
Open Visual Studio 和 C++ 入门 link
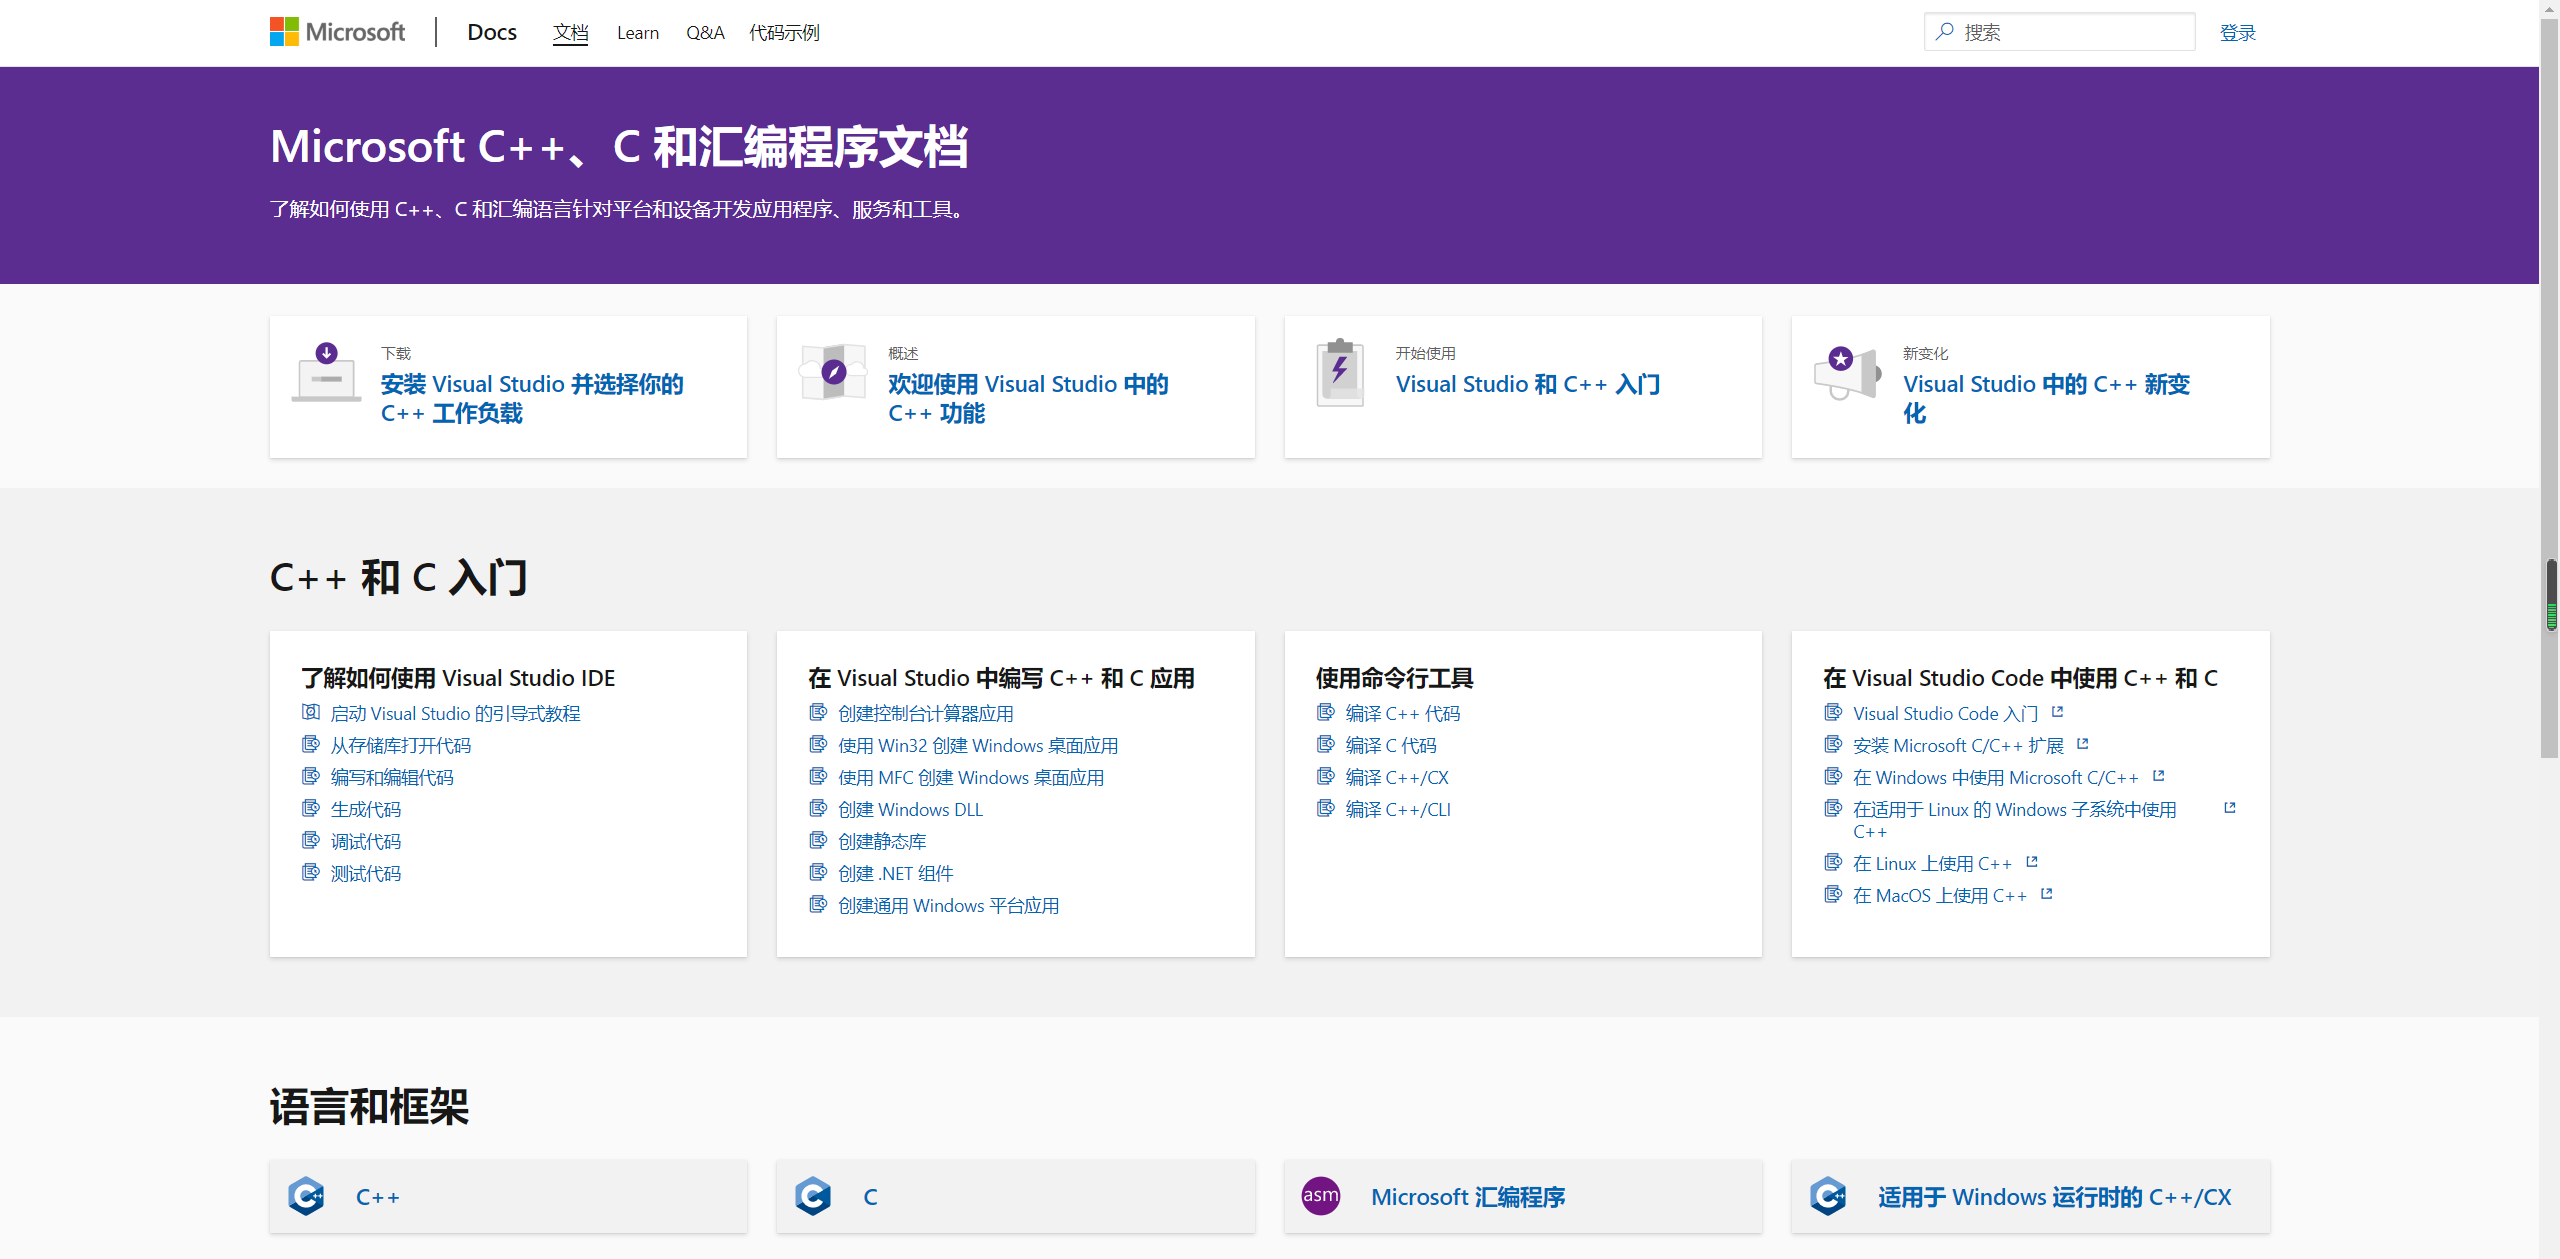pos(1528,384)
